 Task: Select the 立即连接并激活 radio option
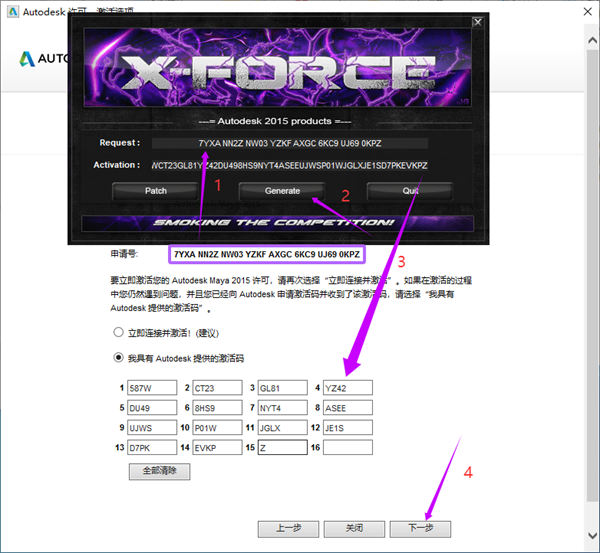tap(119, 332)
